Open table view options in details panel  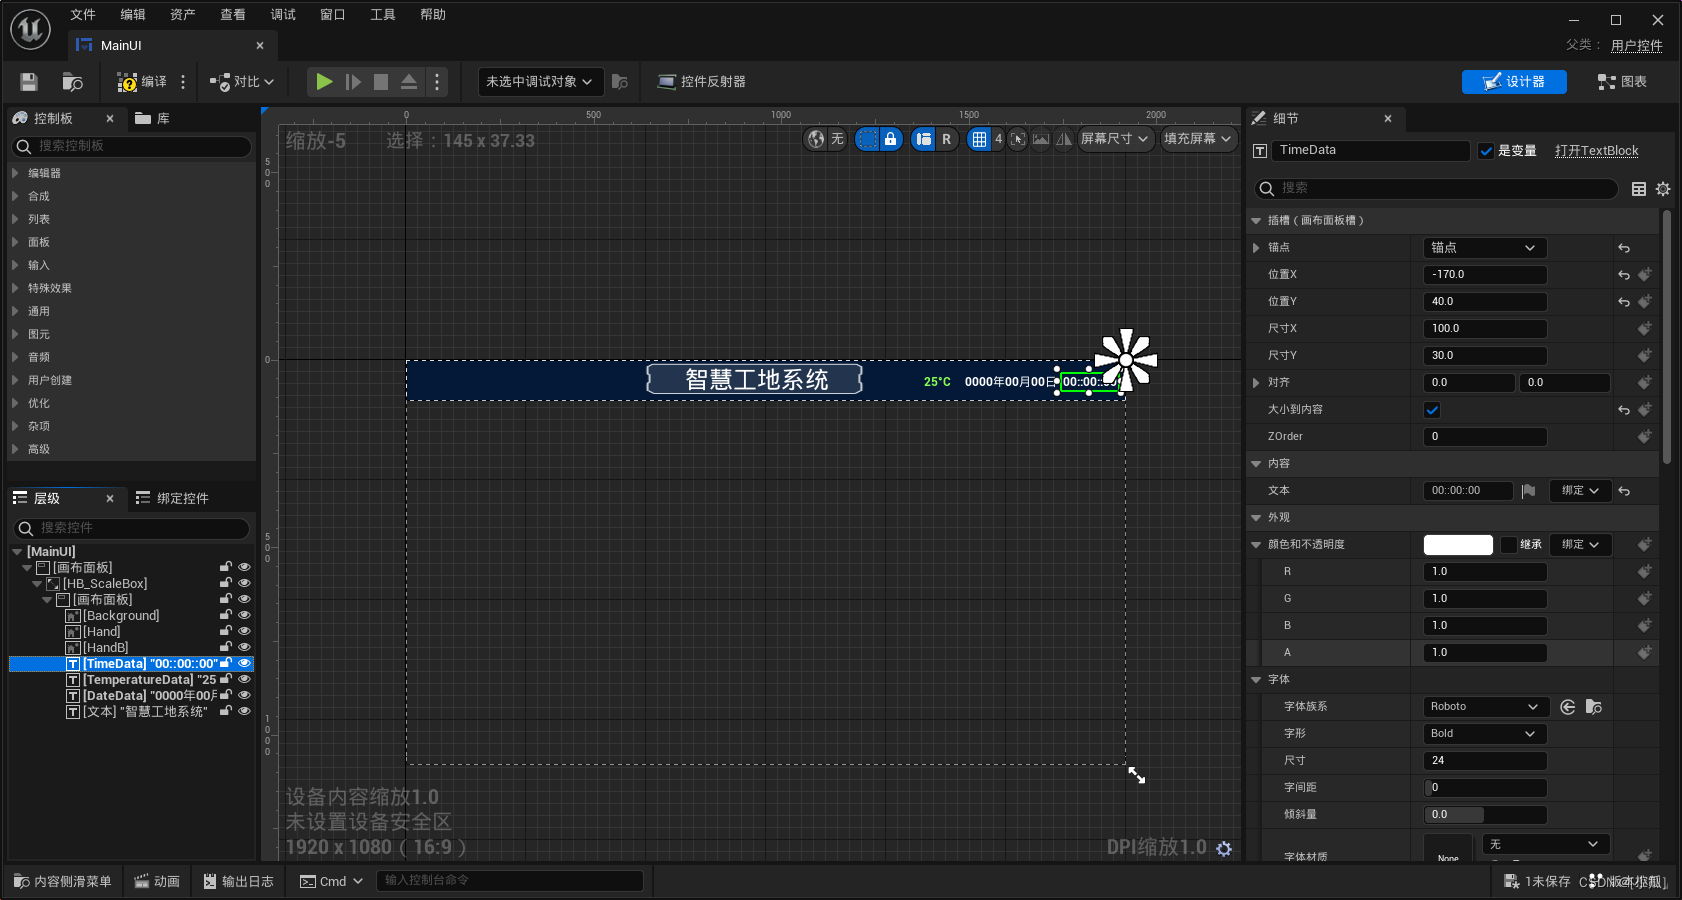pos(1639,189)
